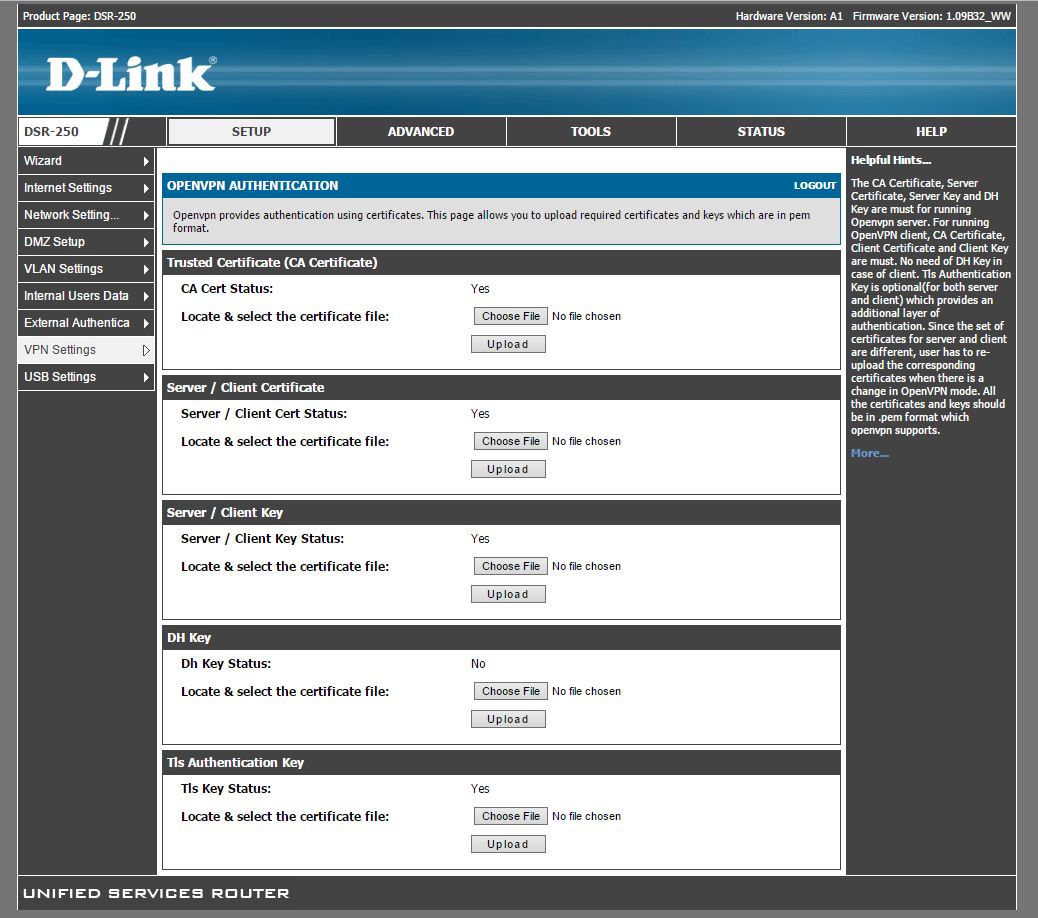Open USB Settings menu item
This screenshot has width=1038, height=918.
coord(86,377)
